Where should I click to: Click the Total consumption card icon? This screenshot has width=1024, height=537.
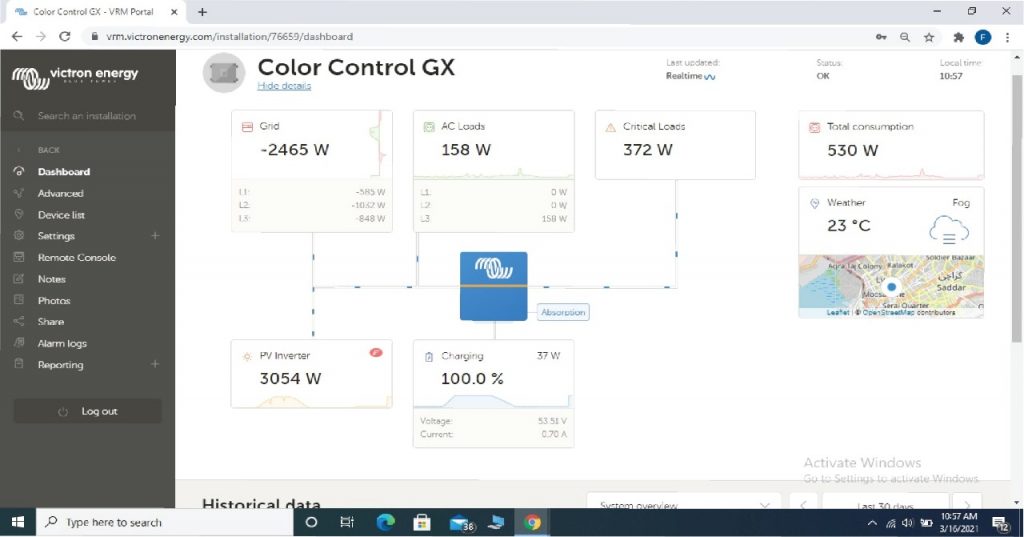[x=814, y=127]
